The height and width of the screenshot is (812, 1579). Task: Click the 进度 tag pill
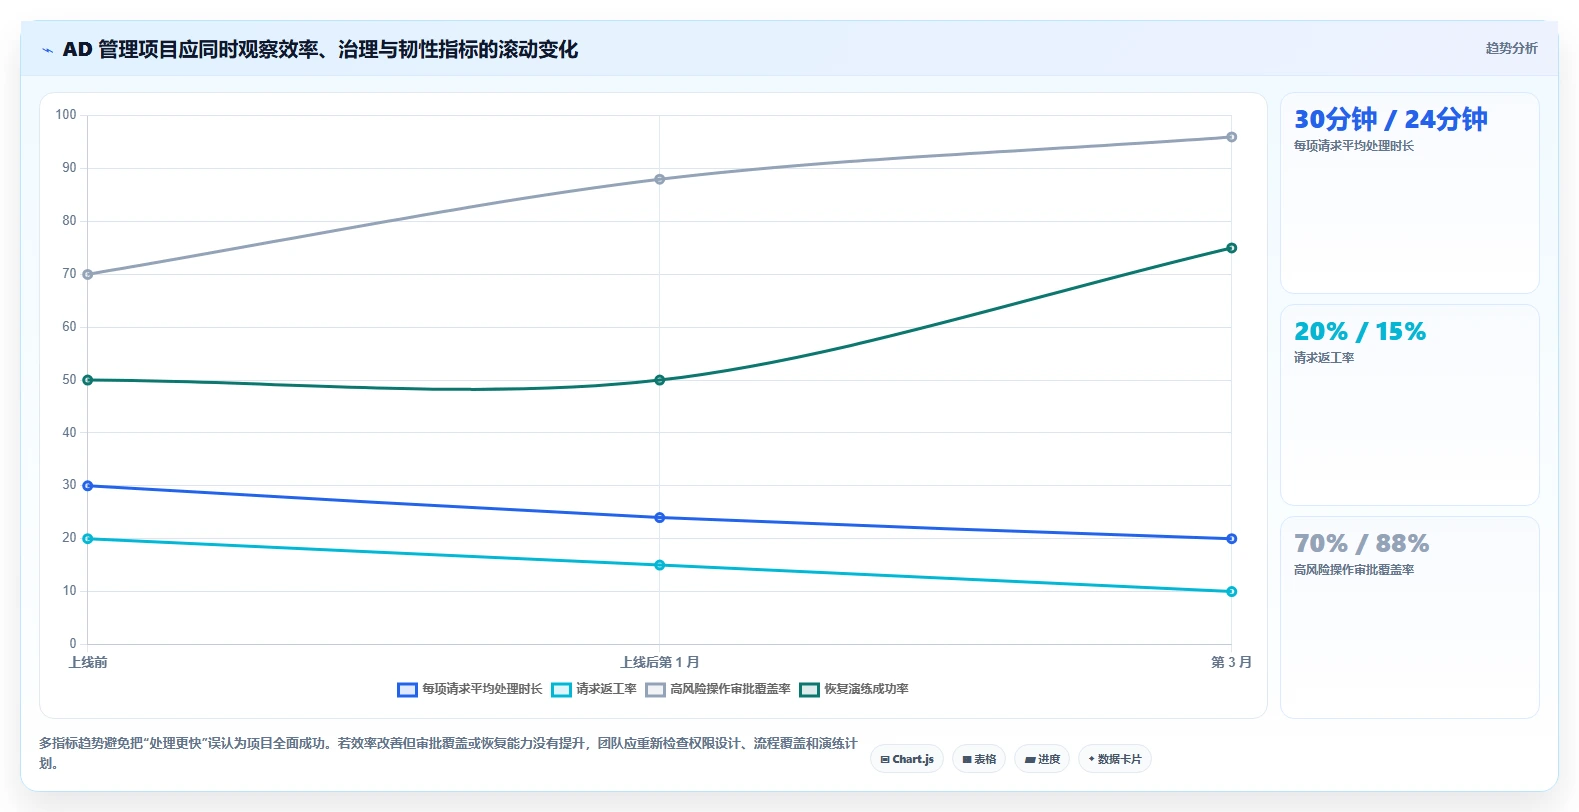(1042, 759)
